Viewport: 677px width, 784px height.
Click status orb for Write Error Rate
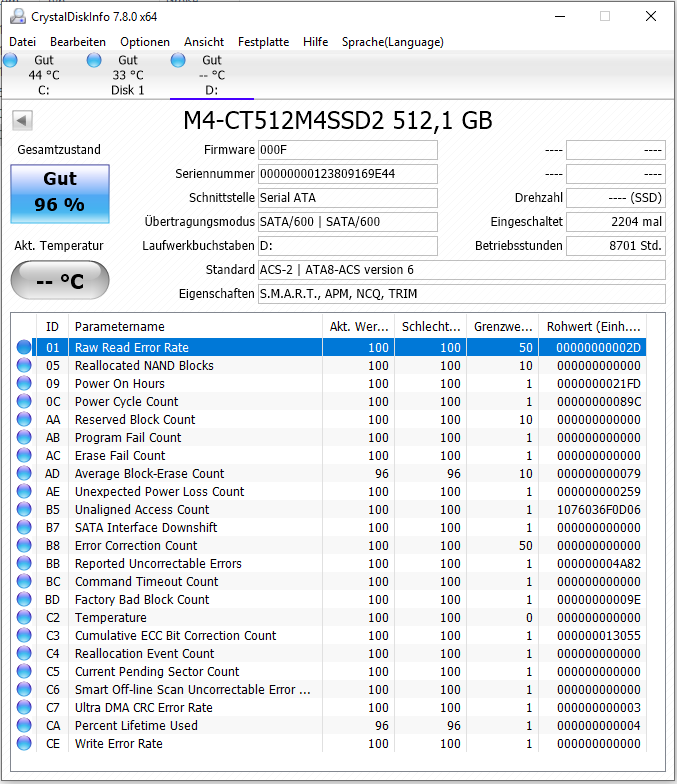point(24,744)
